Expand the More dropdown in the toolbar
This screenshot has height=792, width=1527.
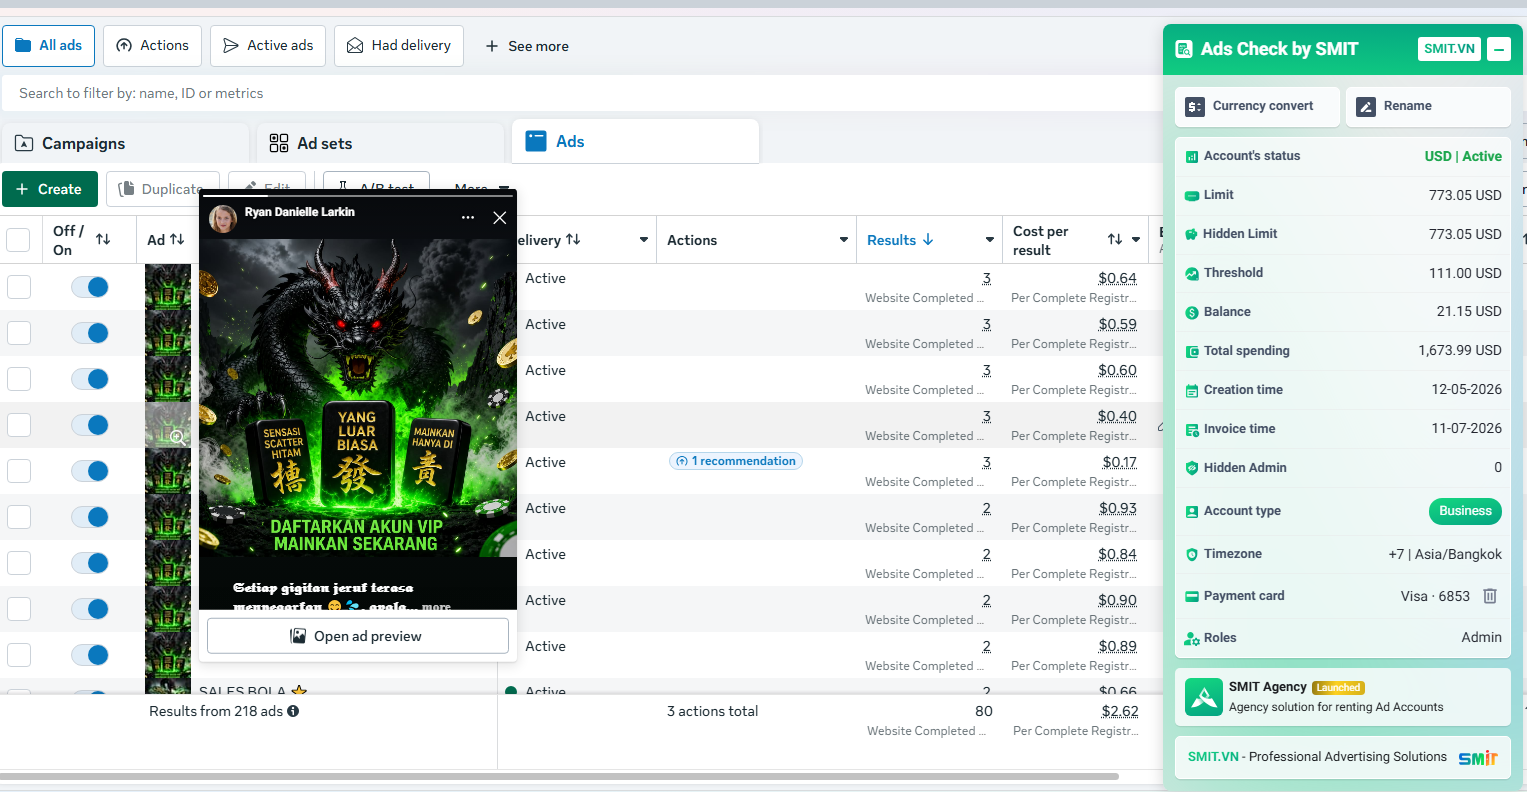(482, 189)
